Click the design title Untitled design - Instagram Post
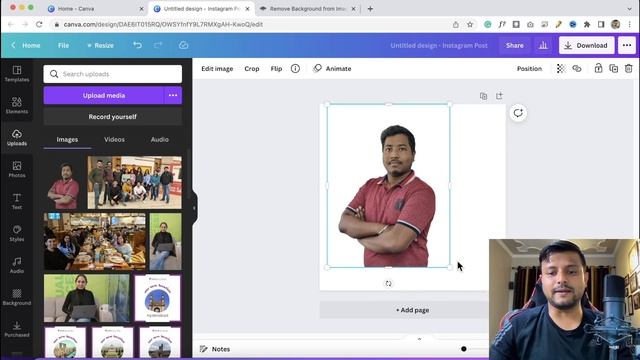This screenshot has width=640, height=360. click(x=439, y=45)
